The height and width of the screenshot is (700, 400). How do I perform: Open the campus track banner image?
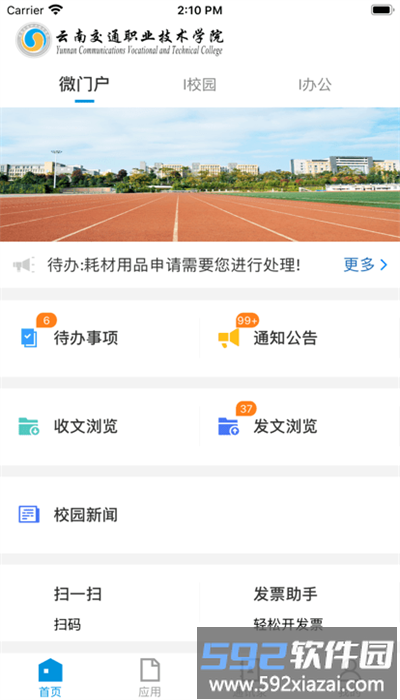200,175
